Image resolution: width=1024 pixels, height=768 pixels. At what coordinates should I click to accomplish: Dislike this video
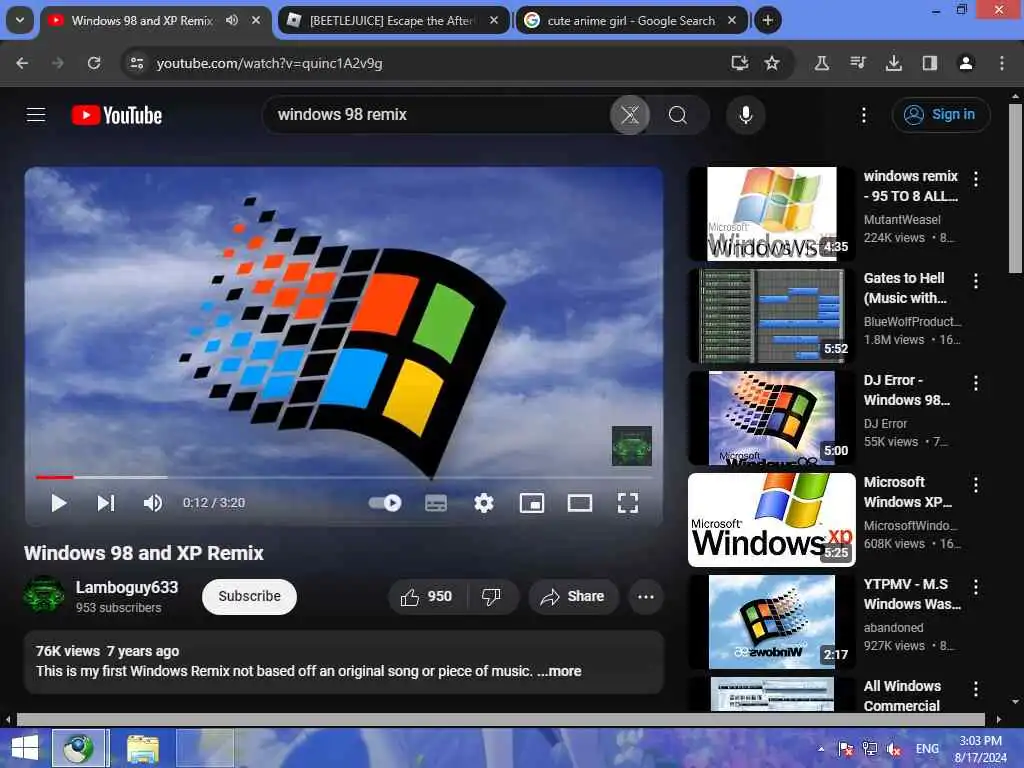tap(492, 596)
